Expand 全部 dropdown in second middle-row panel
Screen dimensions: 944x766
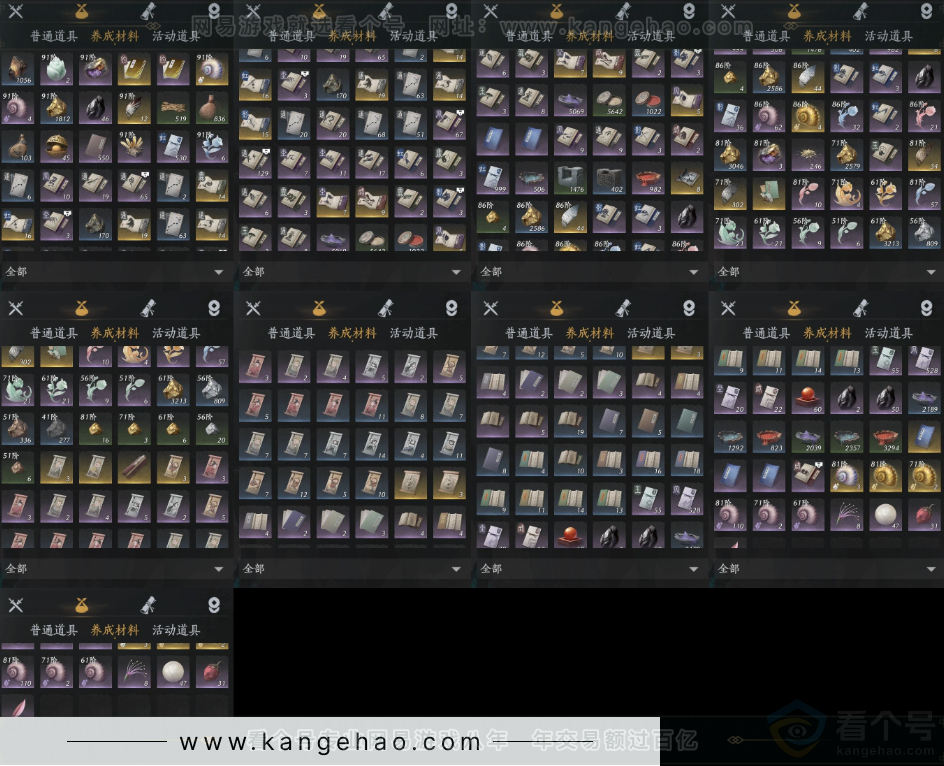click(x=352, y=568)
